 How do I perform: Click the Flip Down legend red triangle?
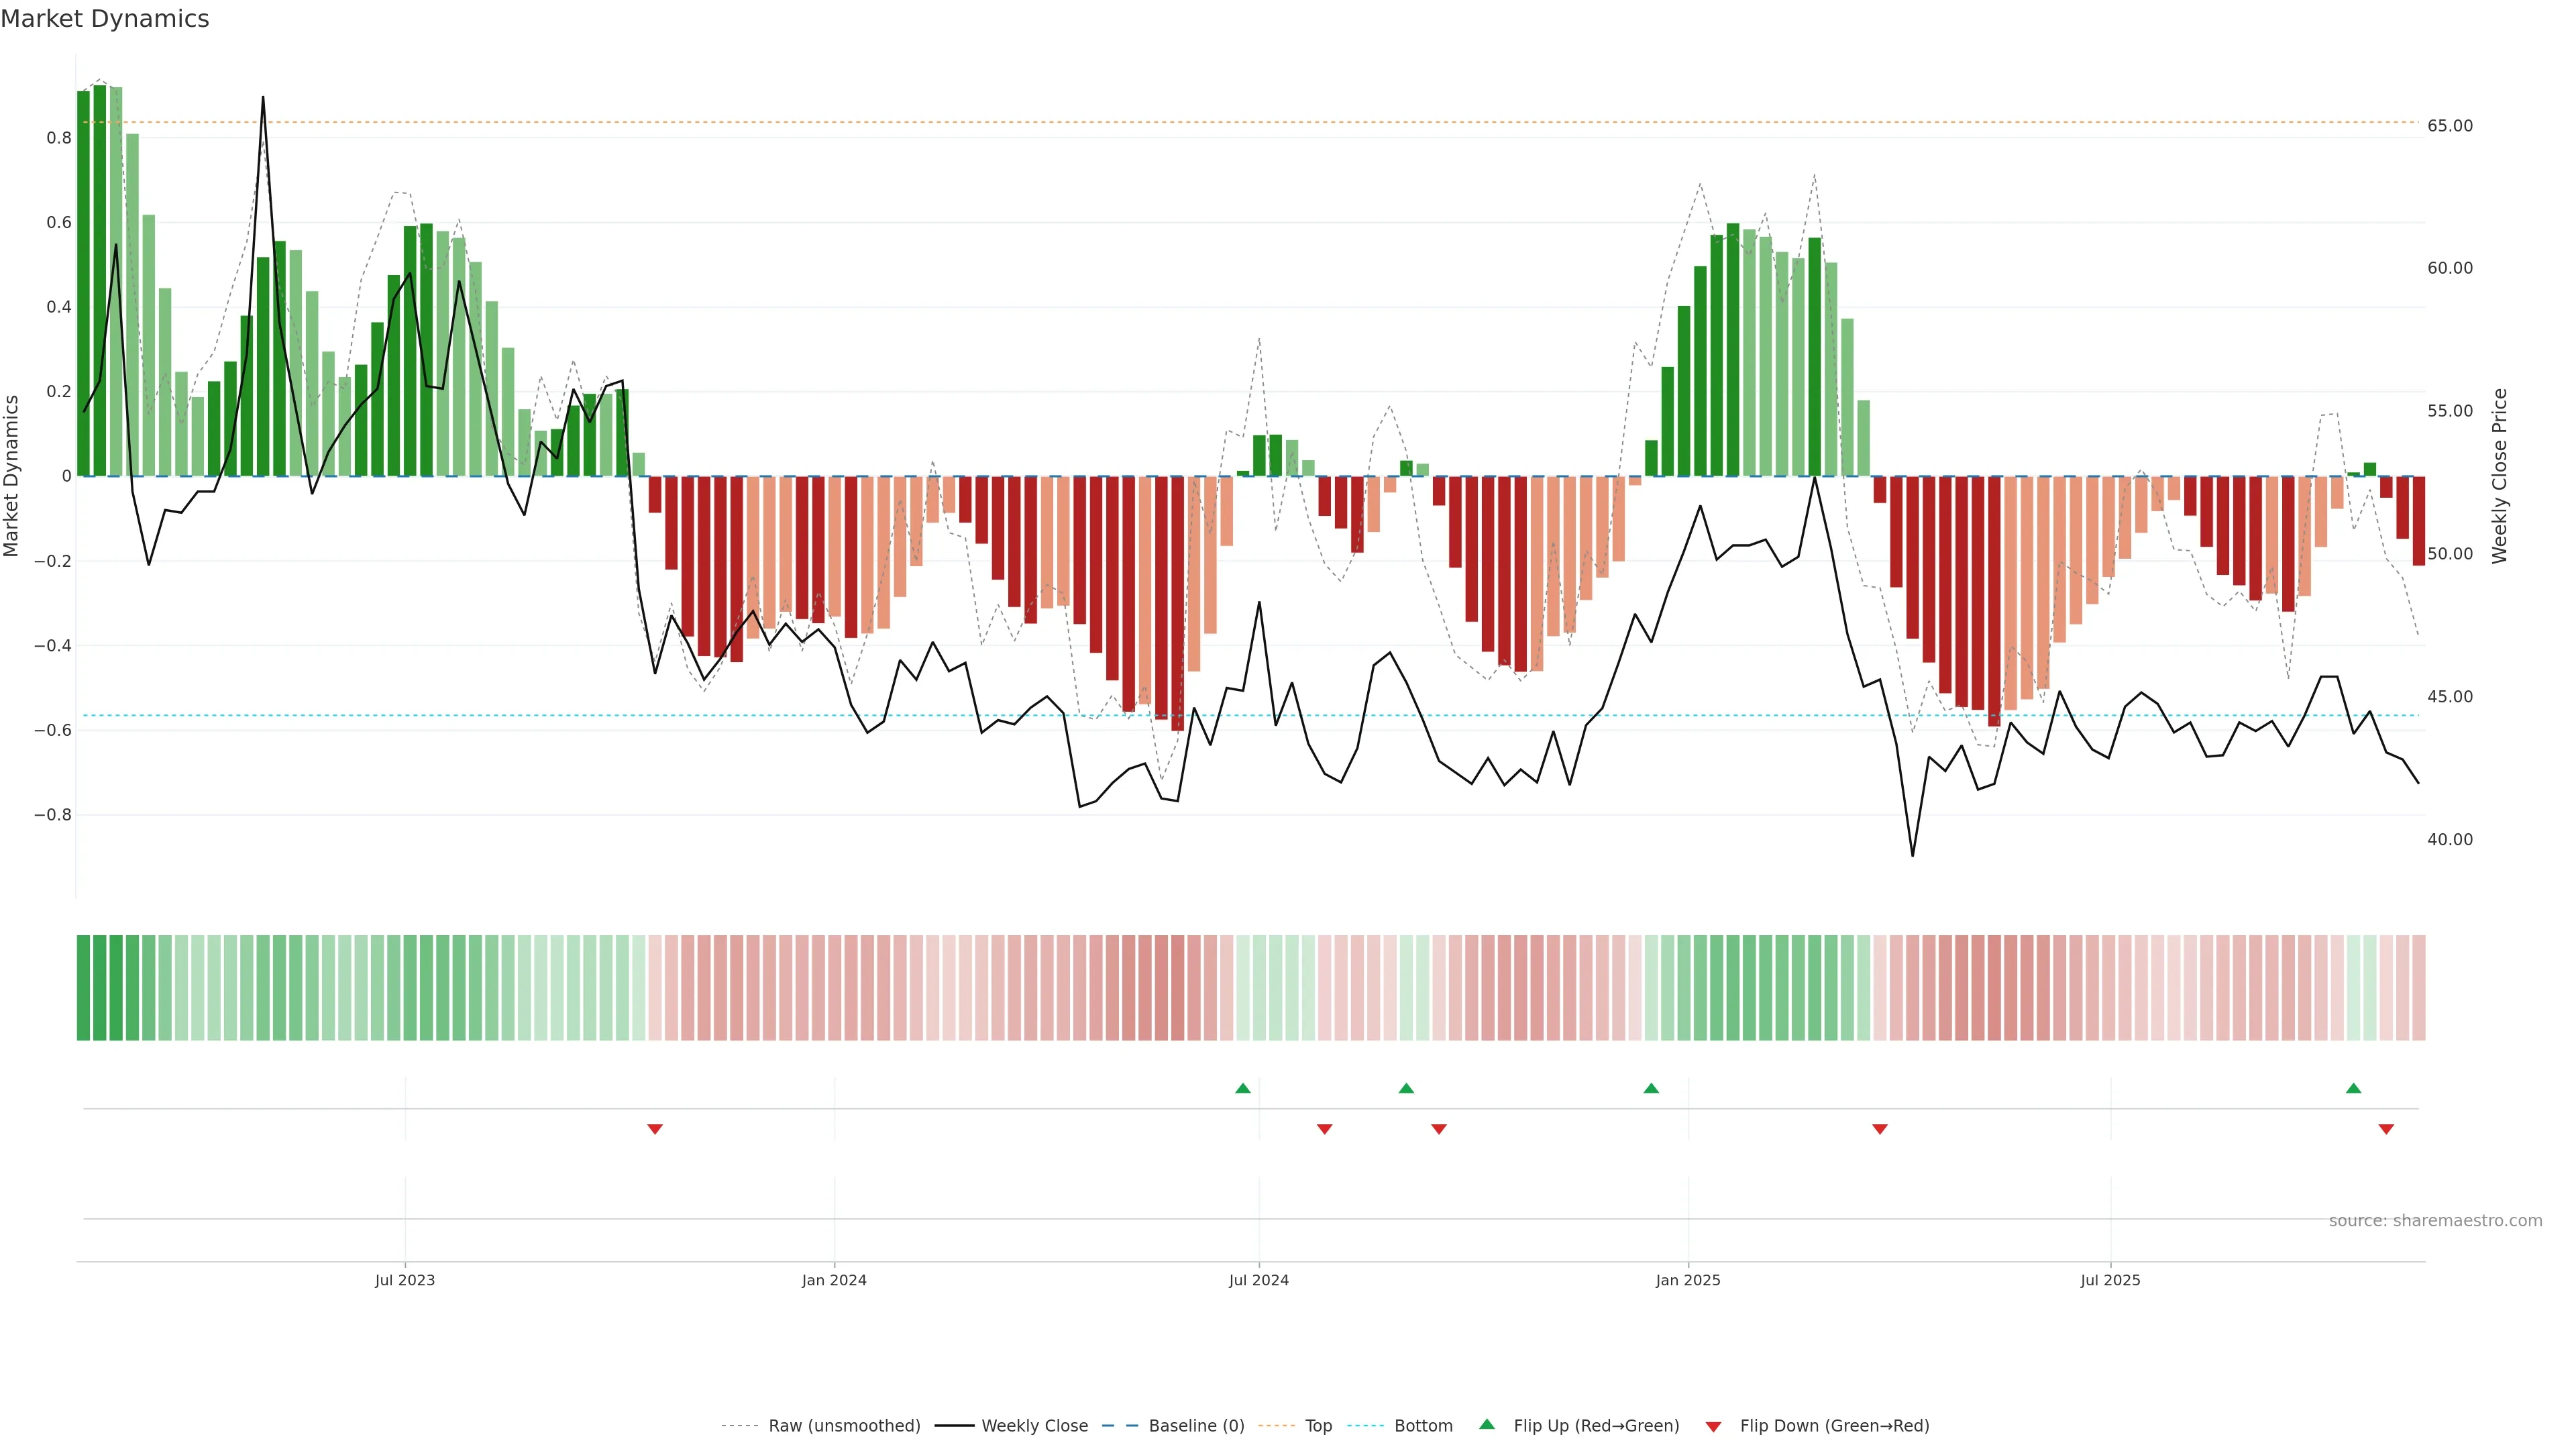(x=1713, y=1426)
